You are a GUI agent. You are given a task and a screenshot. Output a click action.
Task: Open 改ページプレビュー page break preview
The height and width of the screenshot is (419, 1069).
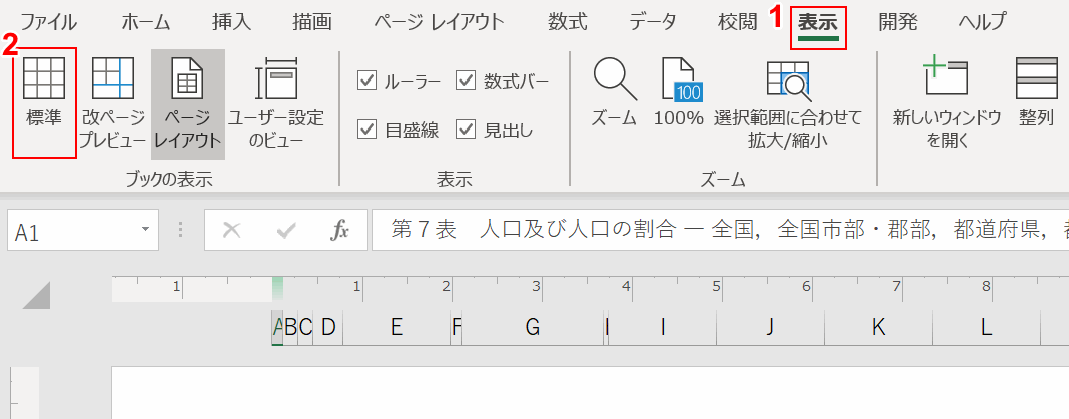pos(113,97)
